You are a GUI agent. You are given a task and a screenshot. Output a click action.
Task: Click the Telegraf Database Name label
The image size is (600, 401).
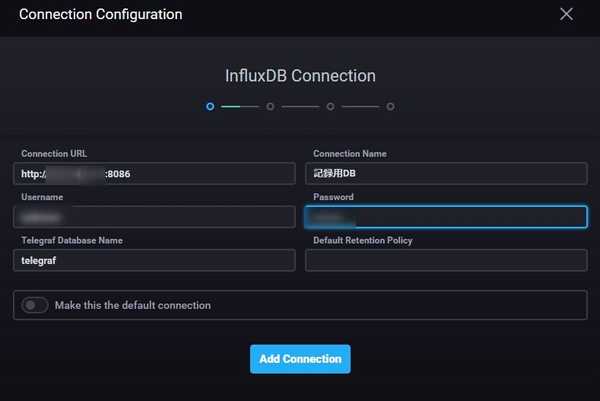coord(72,240)
